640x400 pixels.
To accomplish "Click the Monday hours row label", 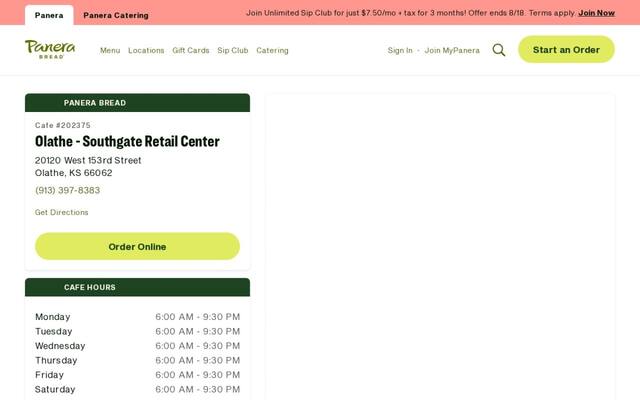I will coord(53,317).
